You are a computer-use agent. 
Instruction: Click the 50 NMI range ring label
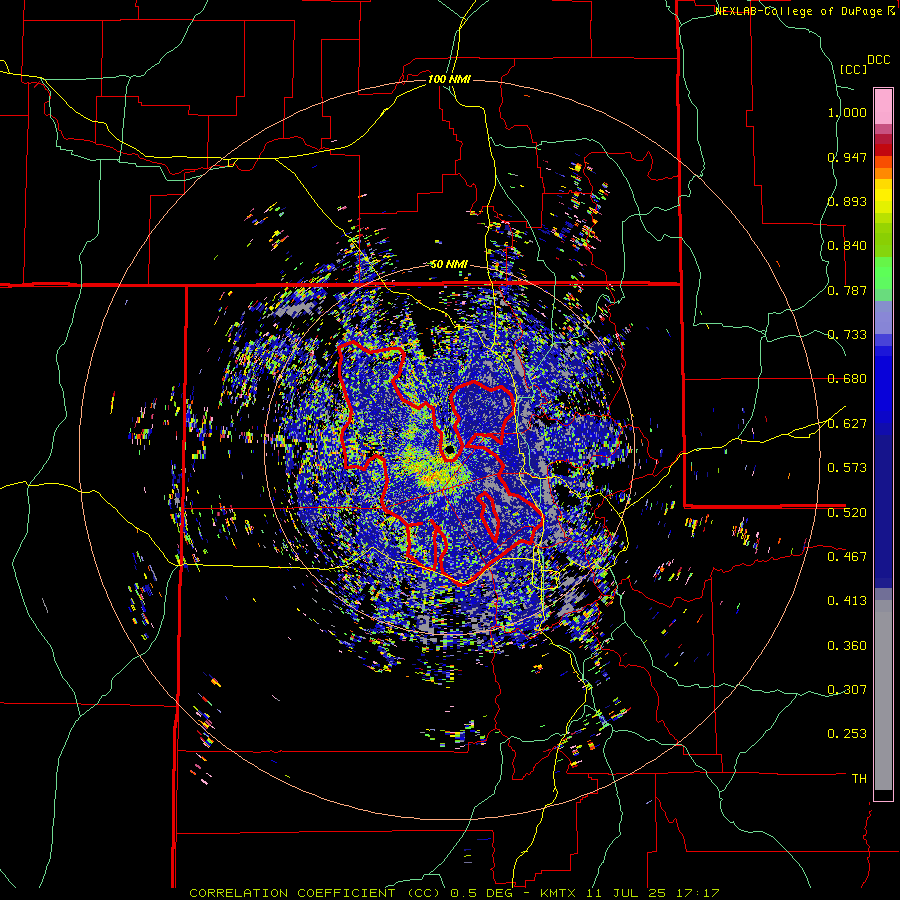449,265
